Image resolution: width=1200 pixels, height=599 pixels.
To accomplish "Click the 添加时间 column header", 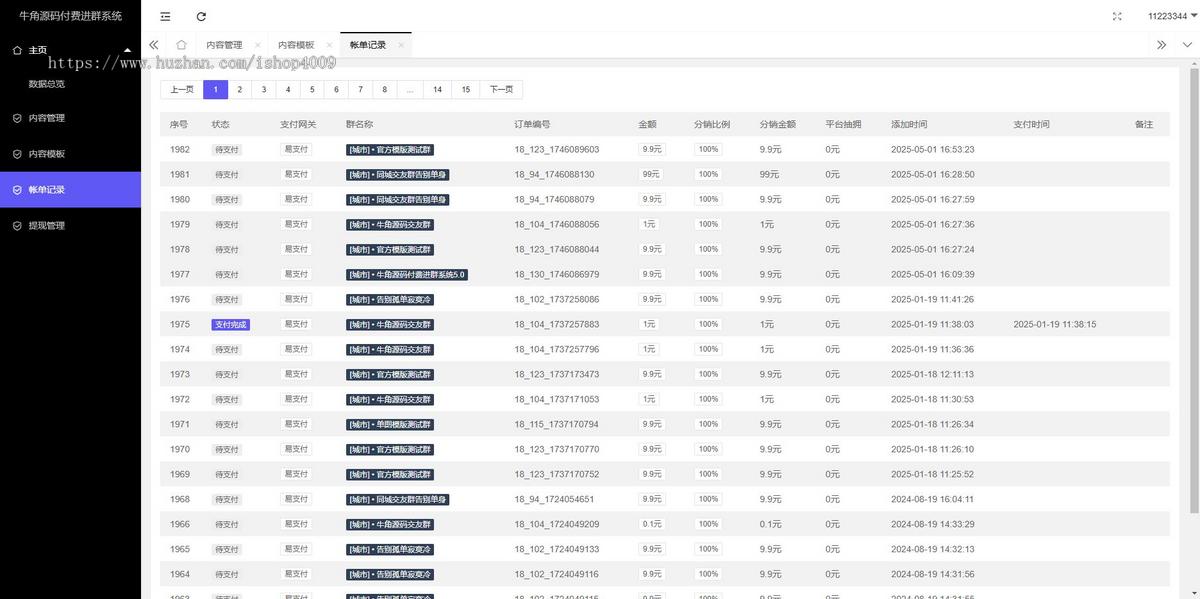I will point(909,125).
